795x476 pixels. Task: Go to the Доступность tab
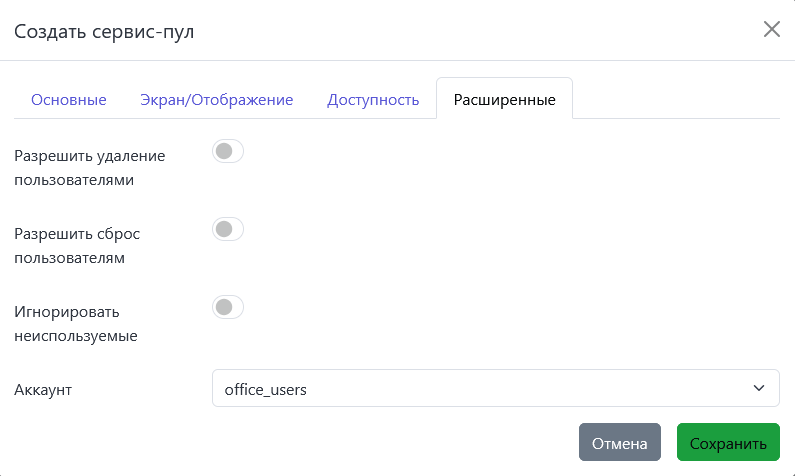[x=372, y=100]
